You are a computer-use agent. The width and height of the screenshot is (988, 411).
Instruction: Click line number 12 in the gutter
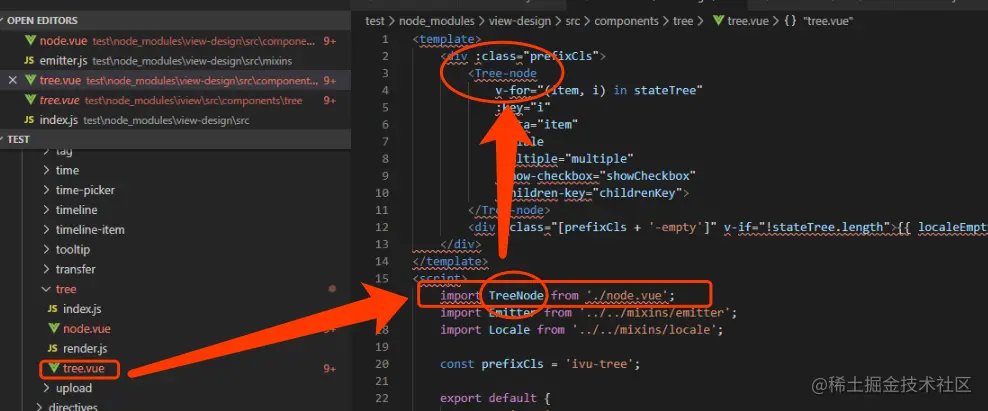[382, 227]
